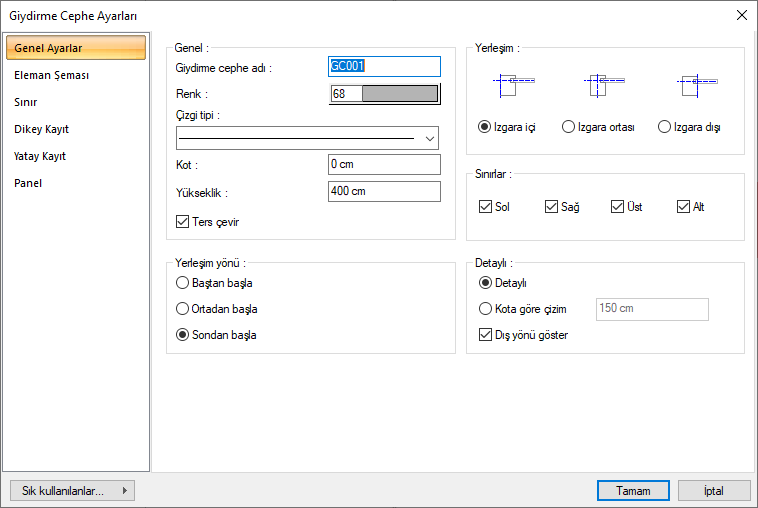Uncheck the Ters çevir checkbox
Image resolution: width=758 pixels, height=508 pixels.
[x=182, y=222]
